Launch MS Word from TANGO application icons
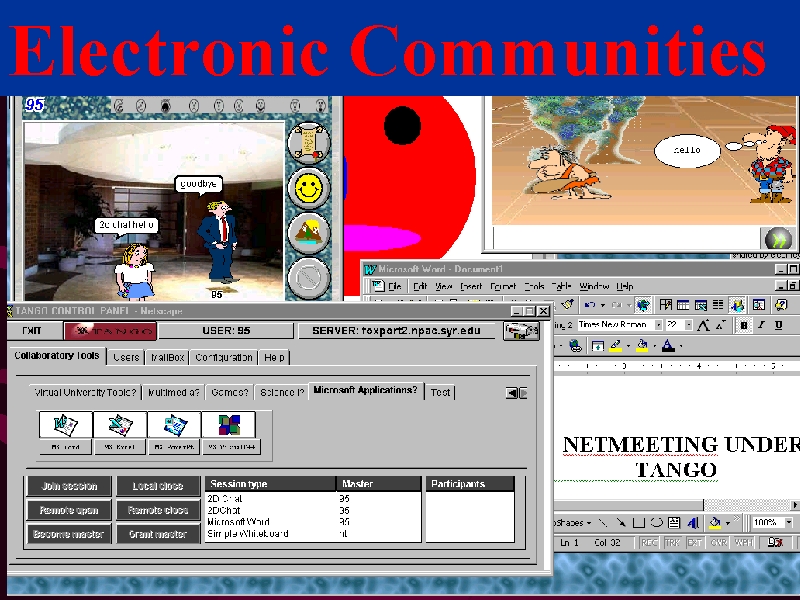The image size is (800, 600). point(66,425)
